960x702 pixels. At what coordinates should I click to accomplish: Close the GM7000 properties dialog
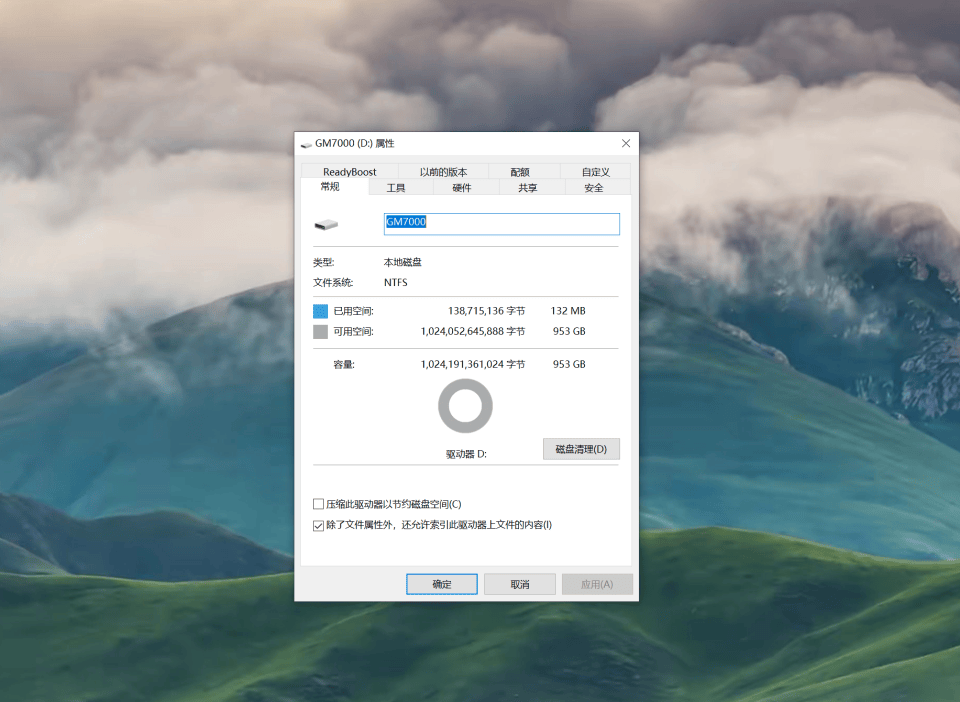[626, 143]
